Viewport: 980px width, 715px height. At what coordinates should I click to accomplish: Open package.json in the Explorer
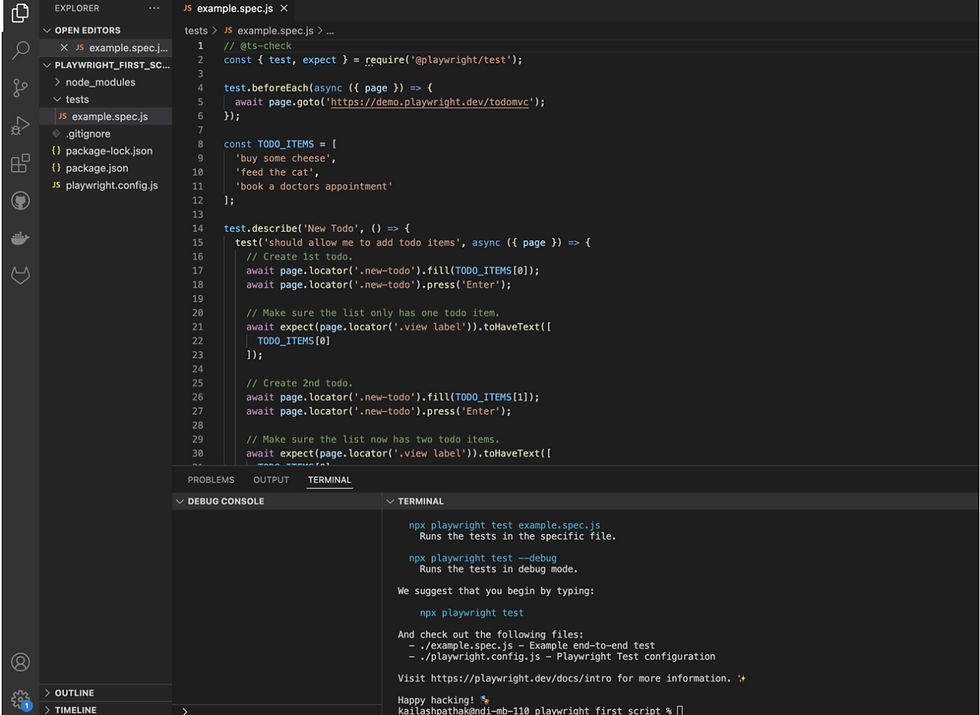click(97, 168)
